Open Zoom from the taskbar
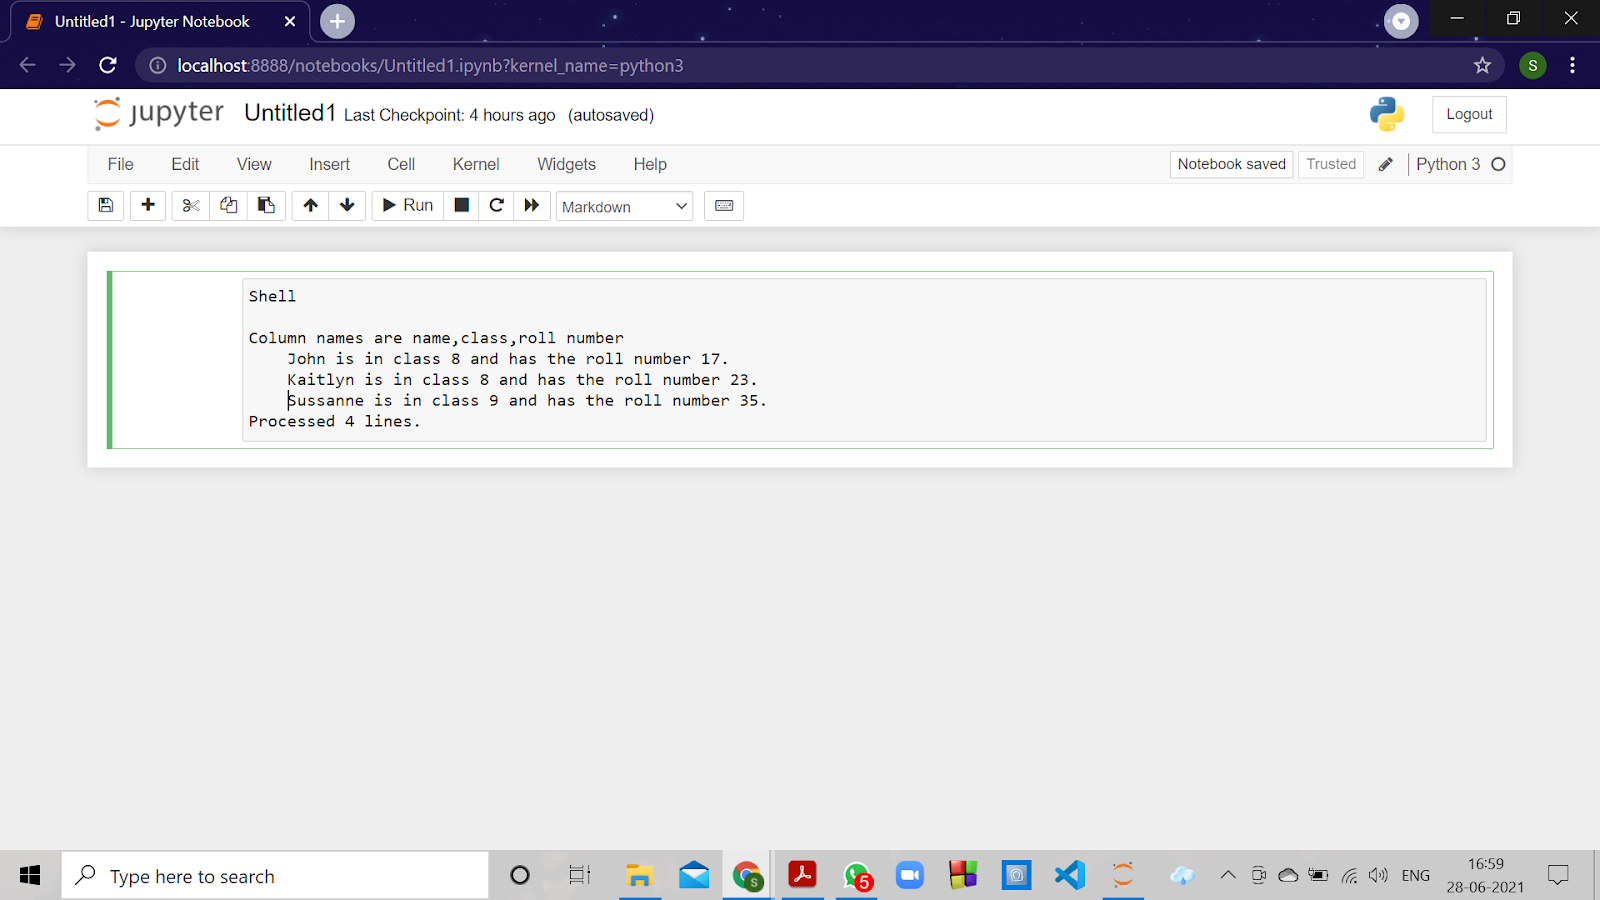Image resolution: width=1600 pixels, height=900 pixels. (909, 876)
